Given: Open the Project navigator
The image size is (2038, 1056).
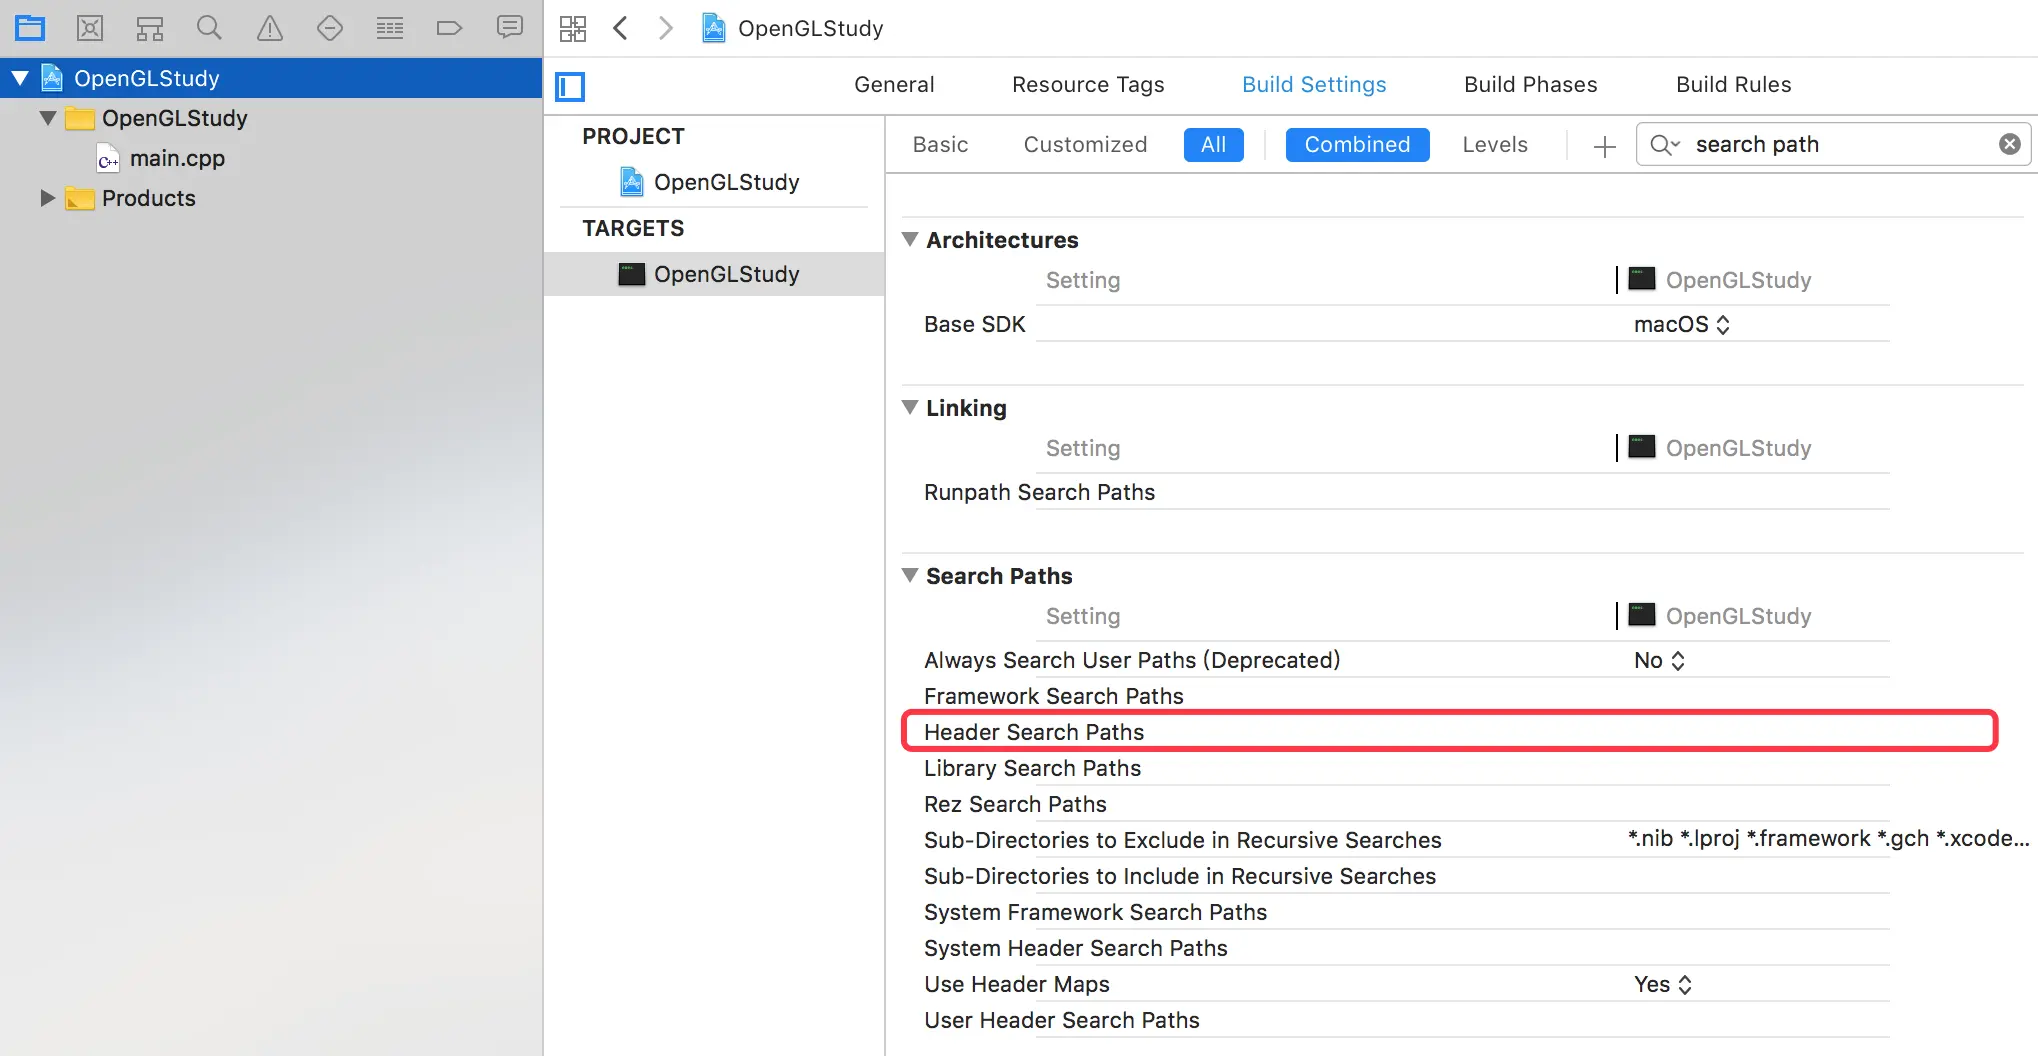Looking at the screenshot, I should (30, 28).
